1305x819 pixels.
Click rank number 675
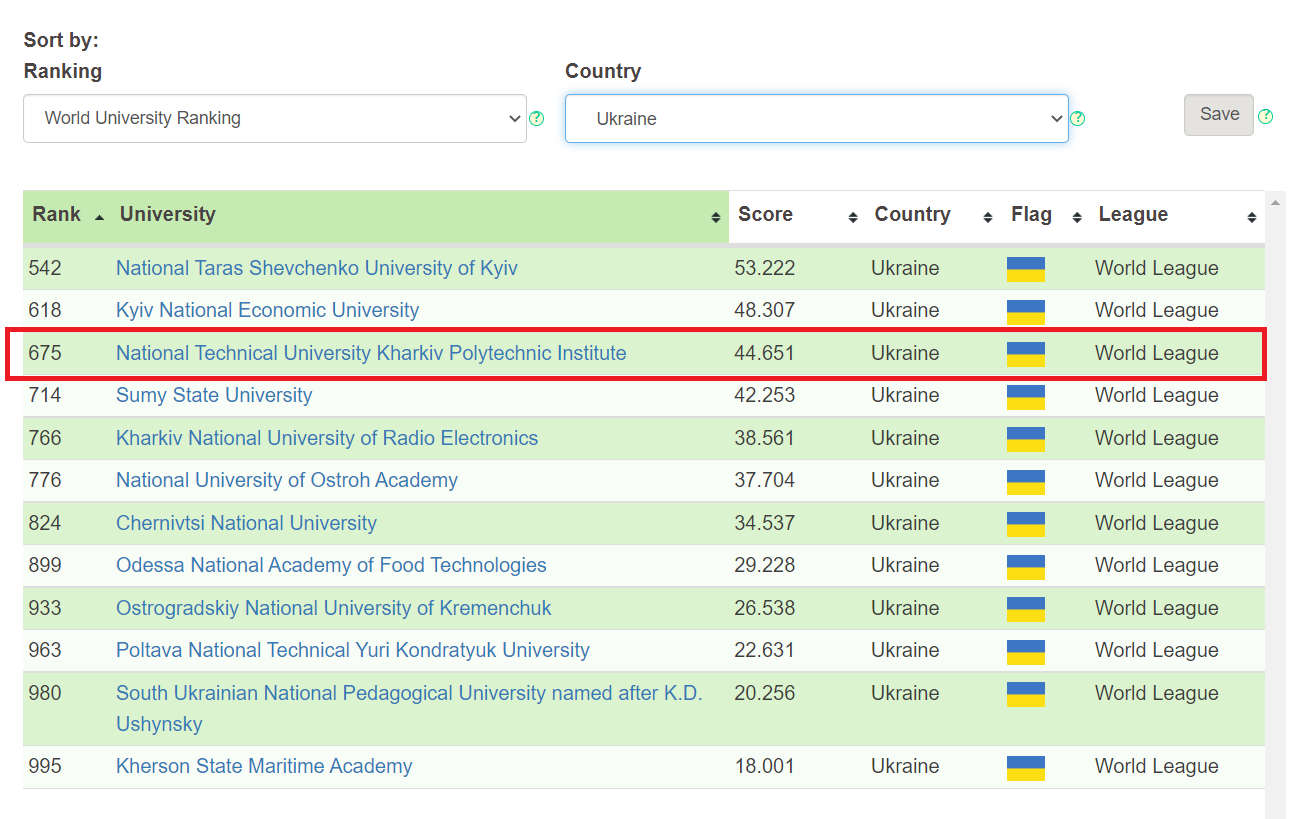[x=45, y=353]
